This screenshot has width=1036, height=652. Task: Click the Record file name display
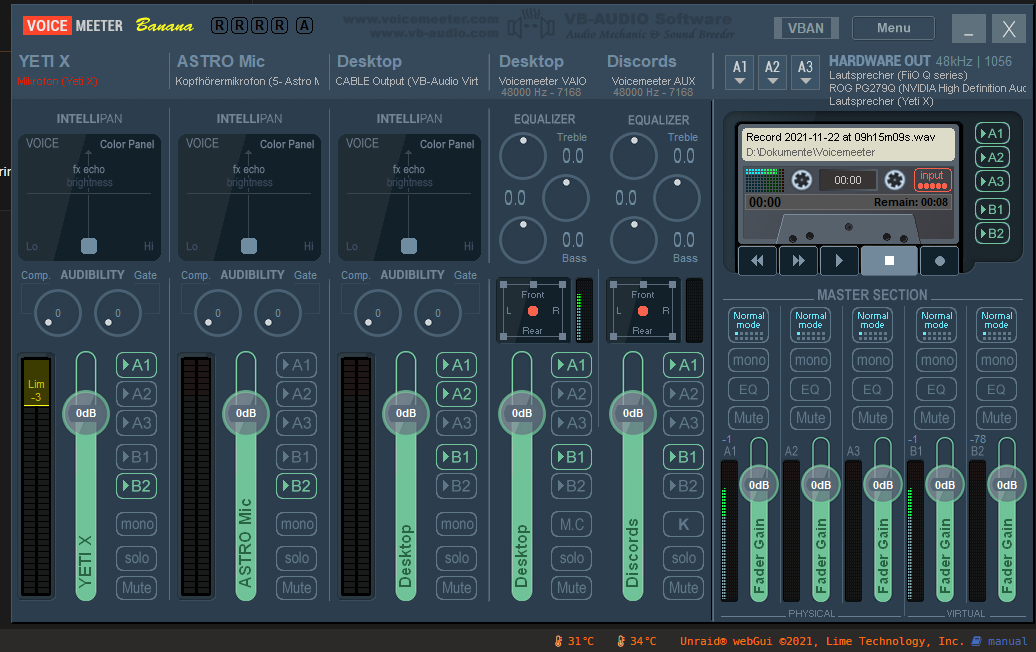[x=848, y=144]
